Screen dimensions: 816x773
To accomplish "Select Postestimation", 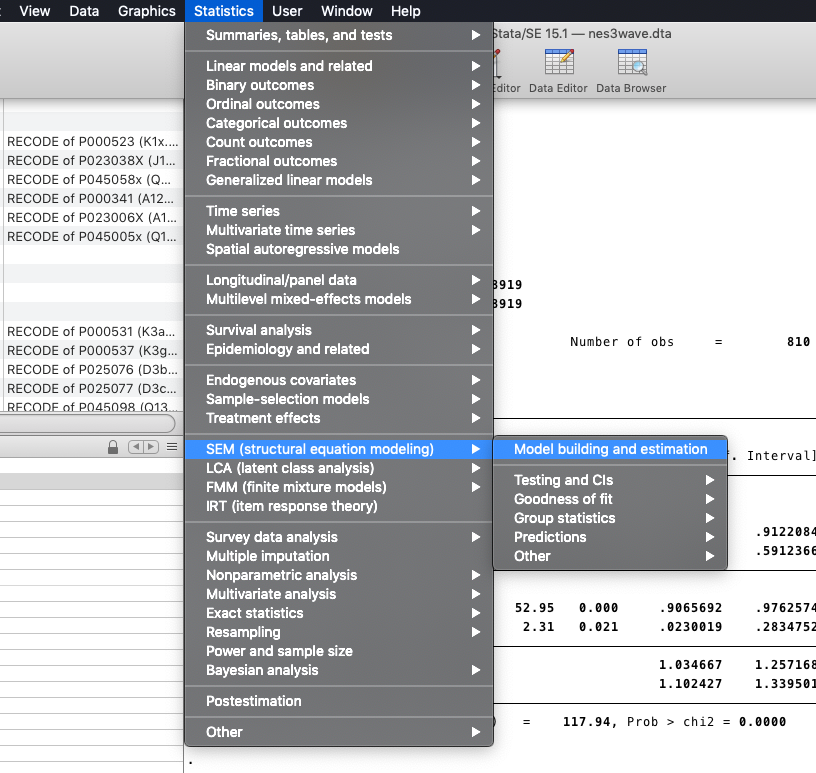I will pyautogui.click(x=339, y=701).
